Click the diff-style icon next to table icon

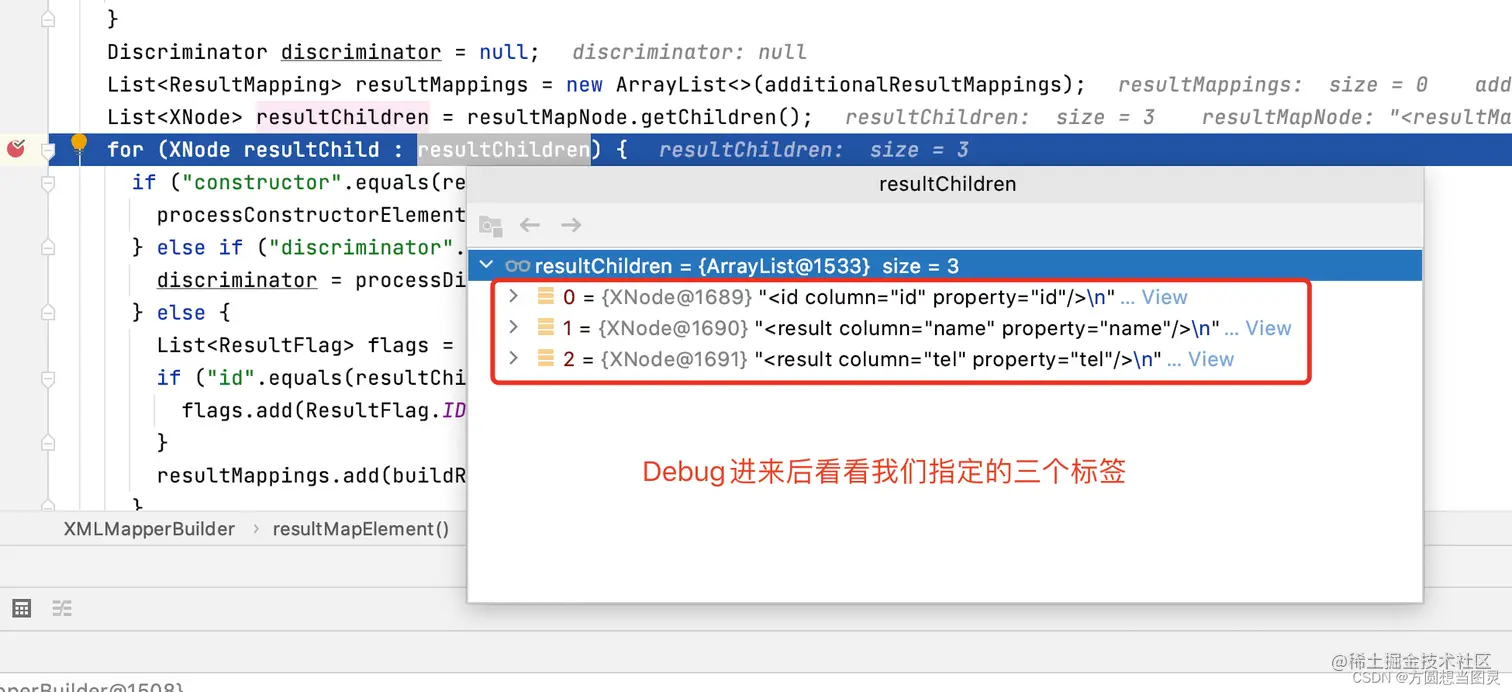62,608
